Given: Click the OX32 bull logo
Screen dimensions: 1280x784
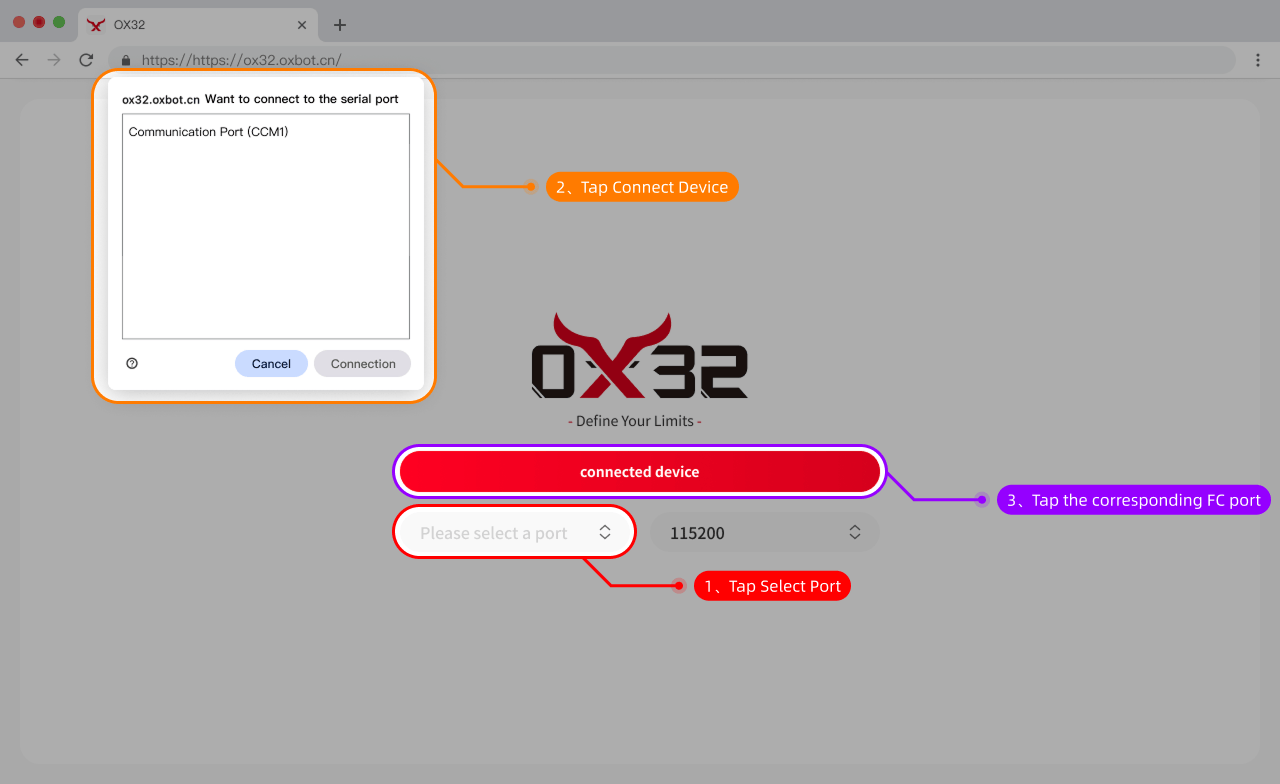Looking at the screenshot, I should pos(639,355).
